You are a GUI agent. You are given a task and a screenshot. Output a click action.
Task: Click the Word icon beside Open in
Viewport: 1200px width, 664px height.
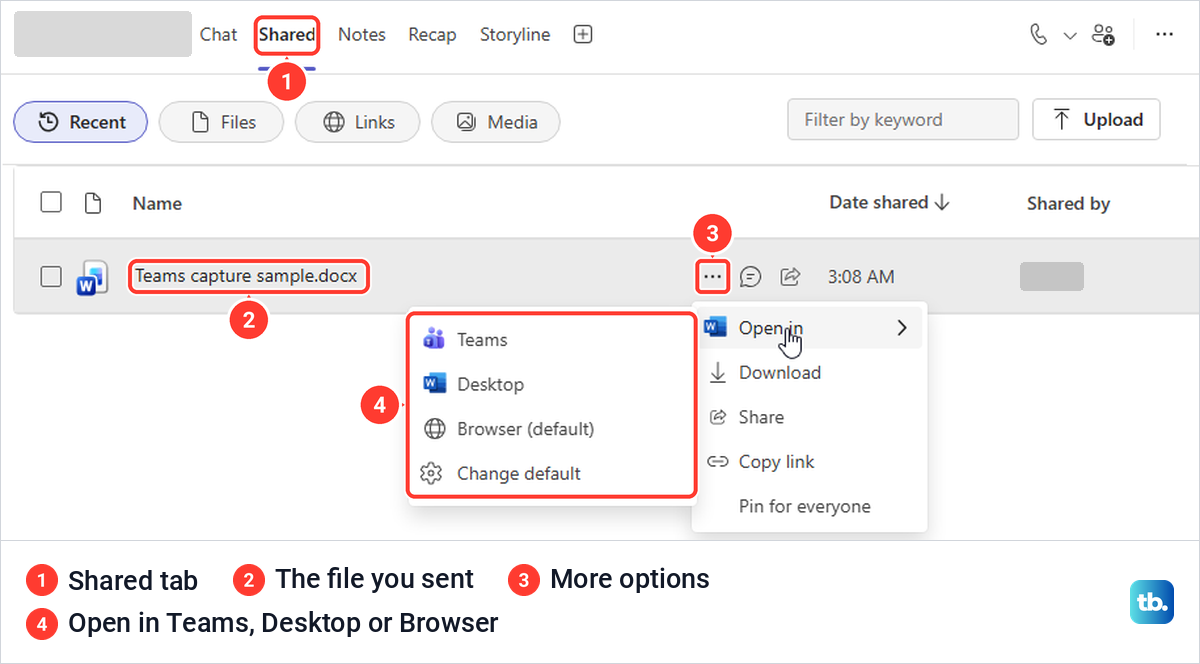(x=715, y=327)
